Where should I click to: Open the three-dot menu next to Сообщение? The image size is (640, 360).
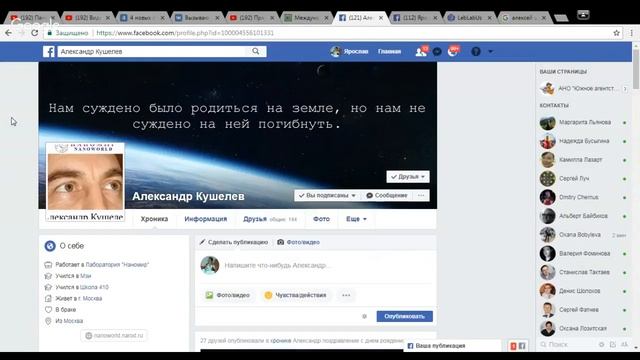pyautogui.click(x=421, y=196)
